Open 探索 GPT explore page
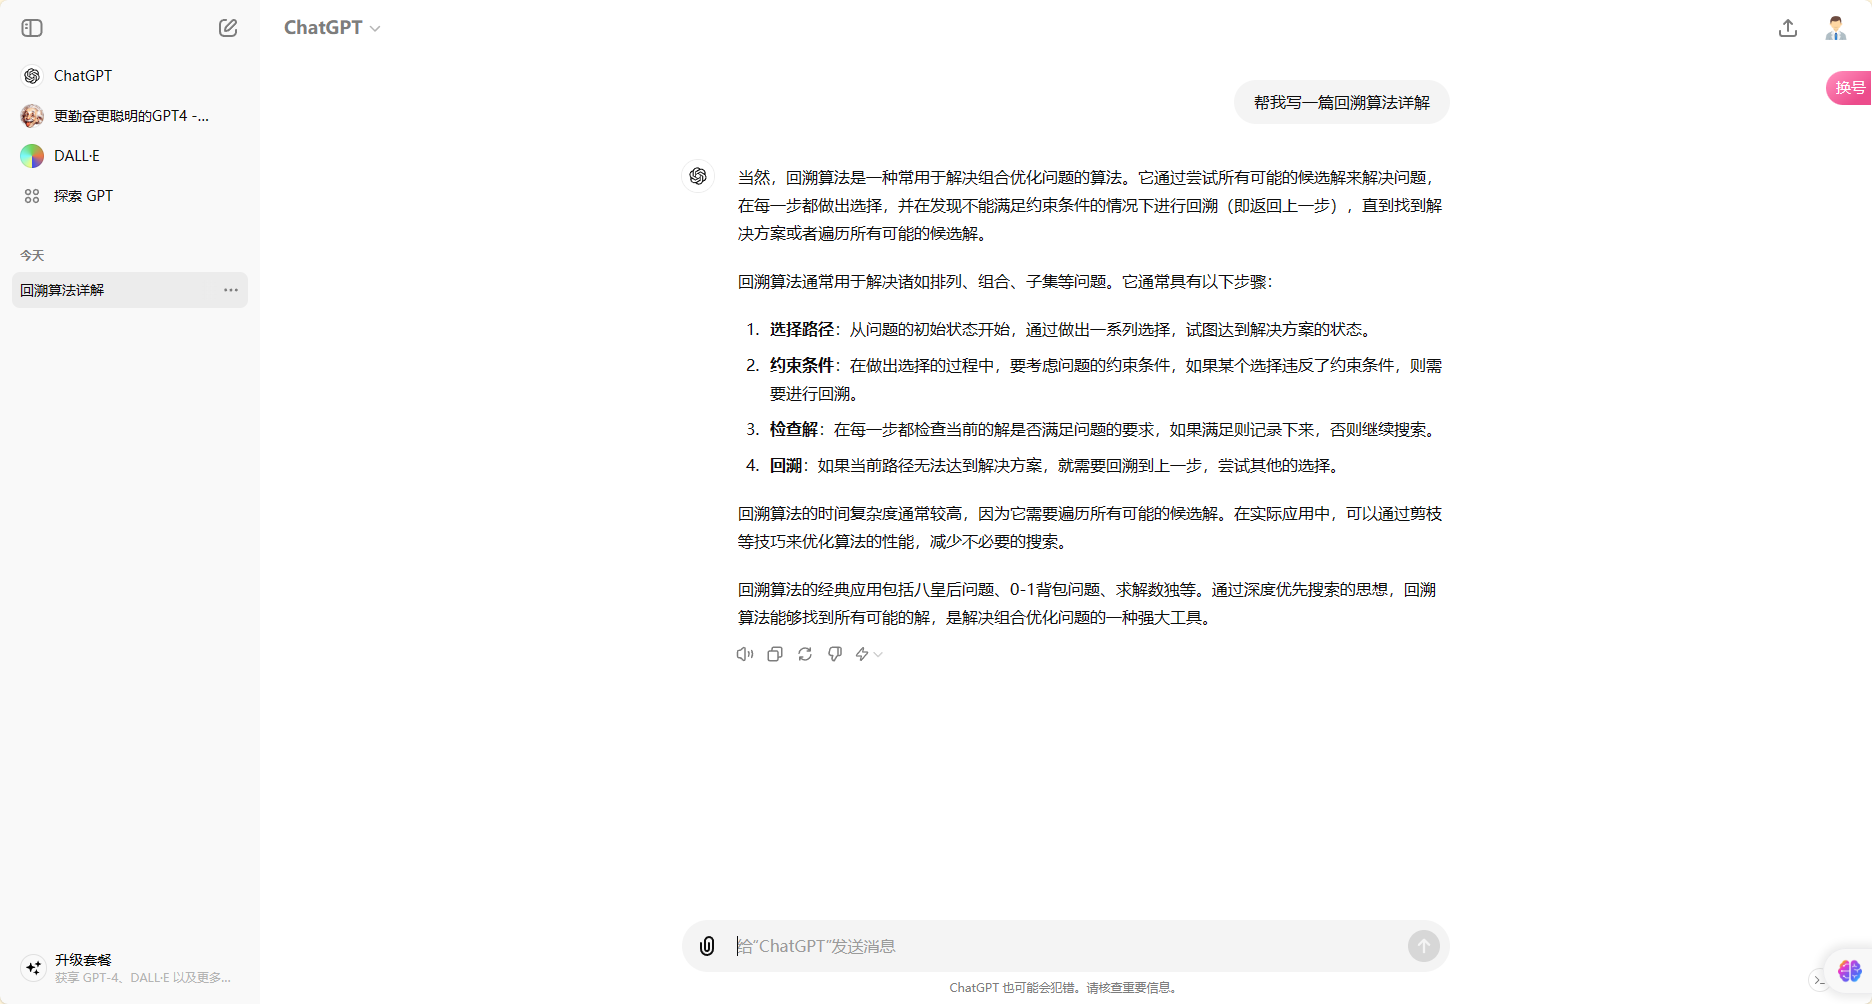Screen dimensions: 1872x1004 82,196
